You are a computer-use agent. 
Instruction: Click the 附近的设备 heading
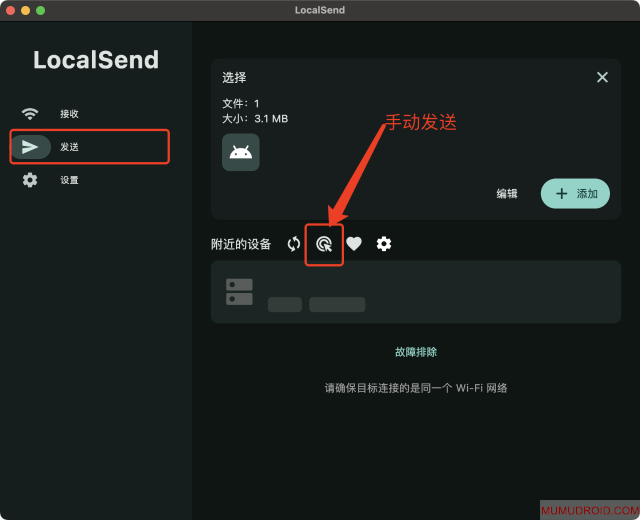[x=241, y=244]
